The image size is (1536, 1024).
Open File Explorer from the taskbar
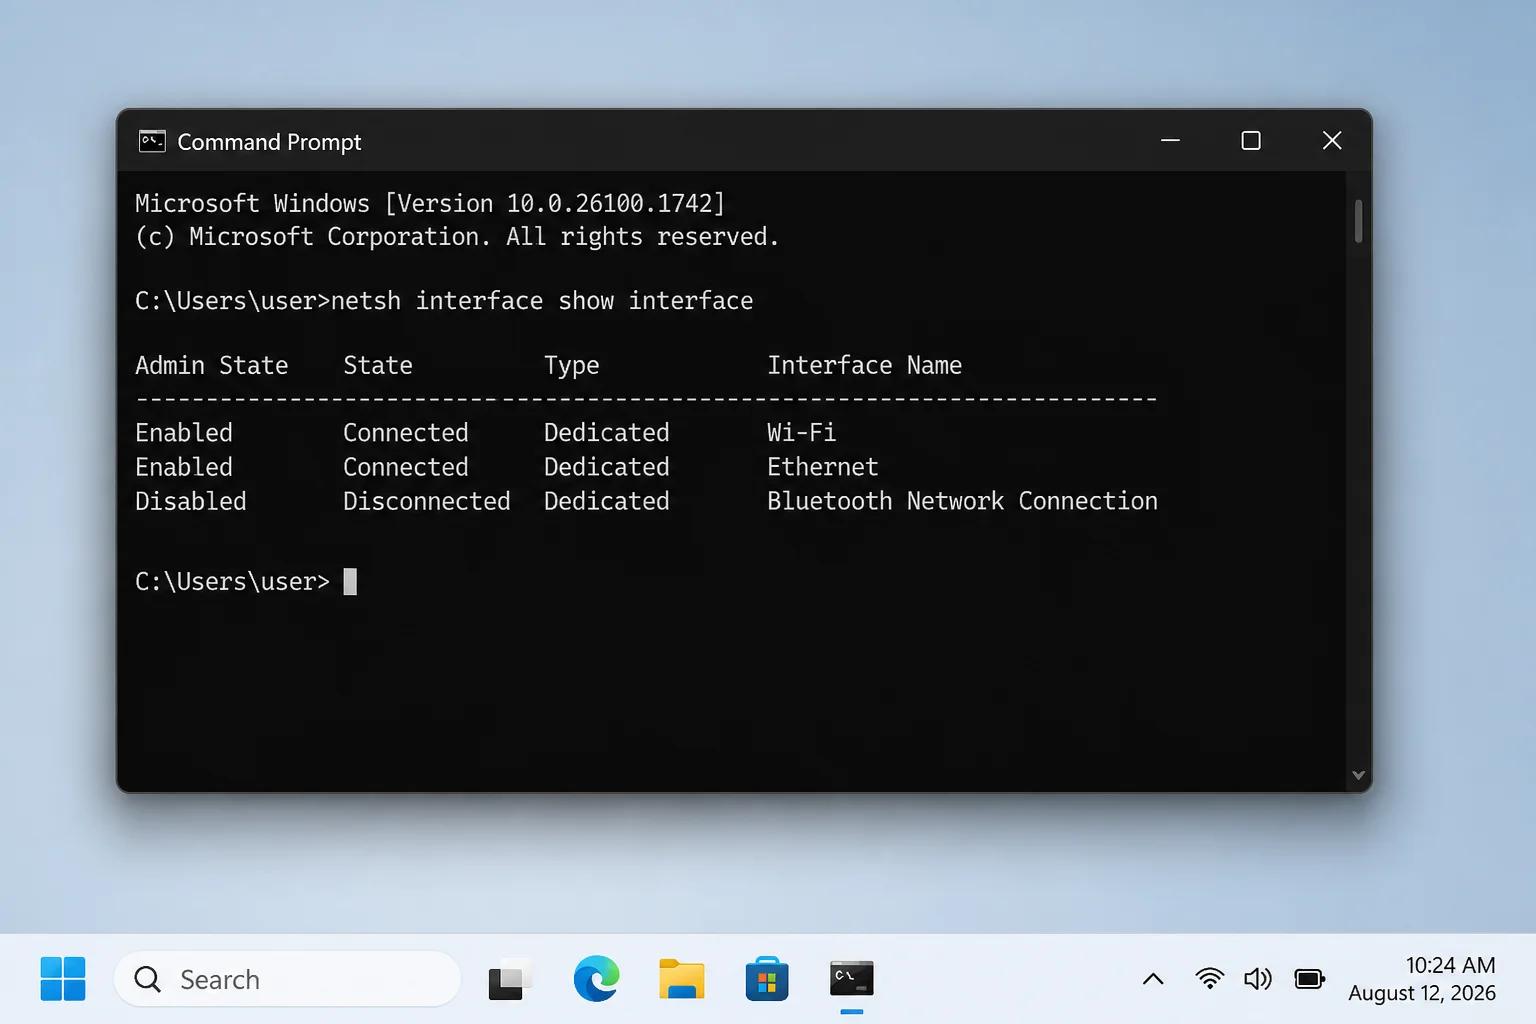pos(682,979)
